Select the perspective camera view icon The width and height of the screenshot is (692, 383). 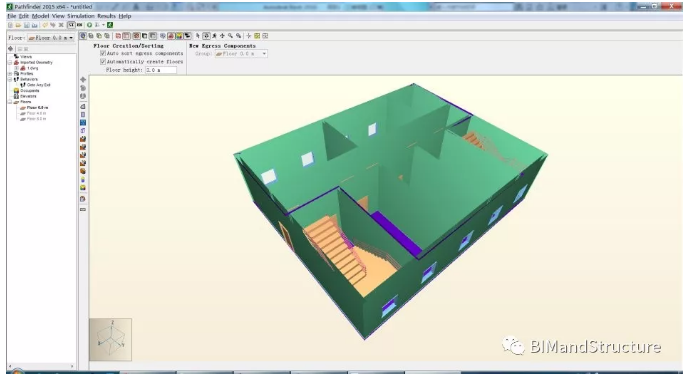[83, 36]
